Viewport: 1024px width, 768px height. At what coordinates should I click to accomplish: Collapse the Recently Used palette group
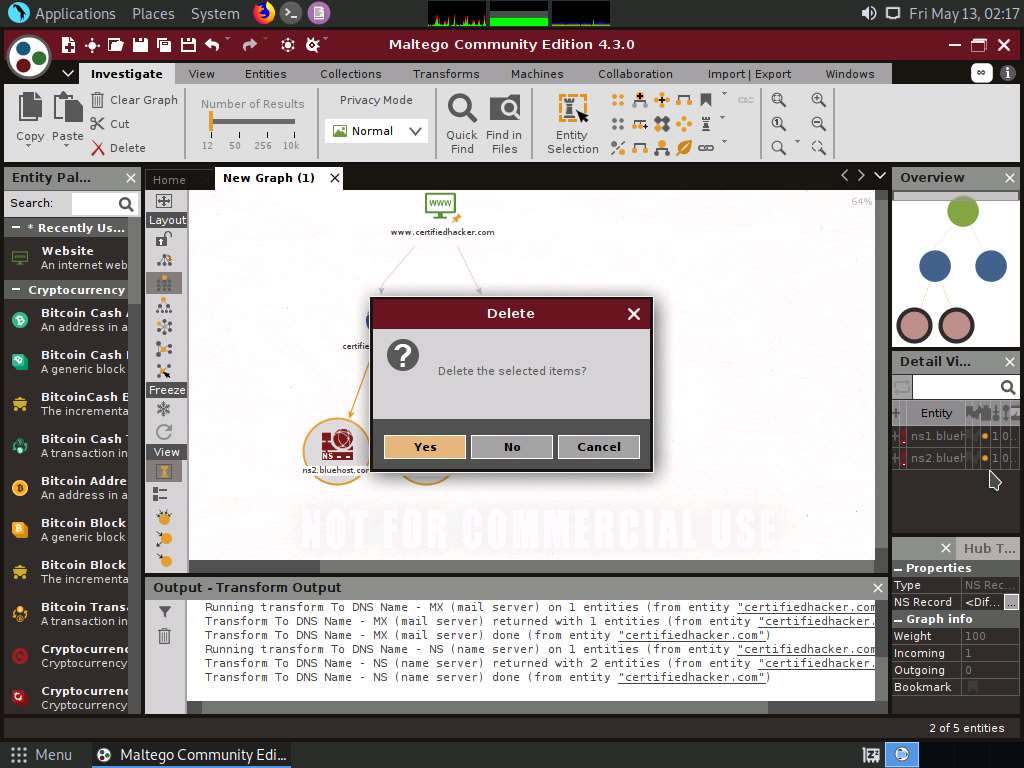16,227
